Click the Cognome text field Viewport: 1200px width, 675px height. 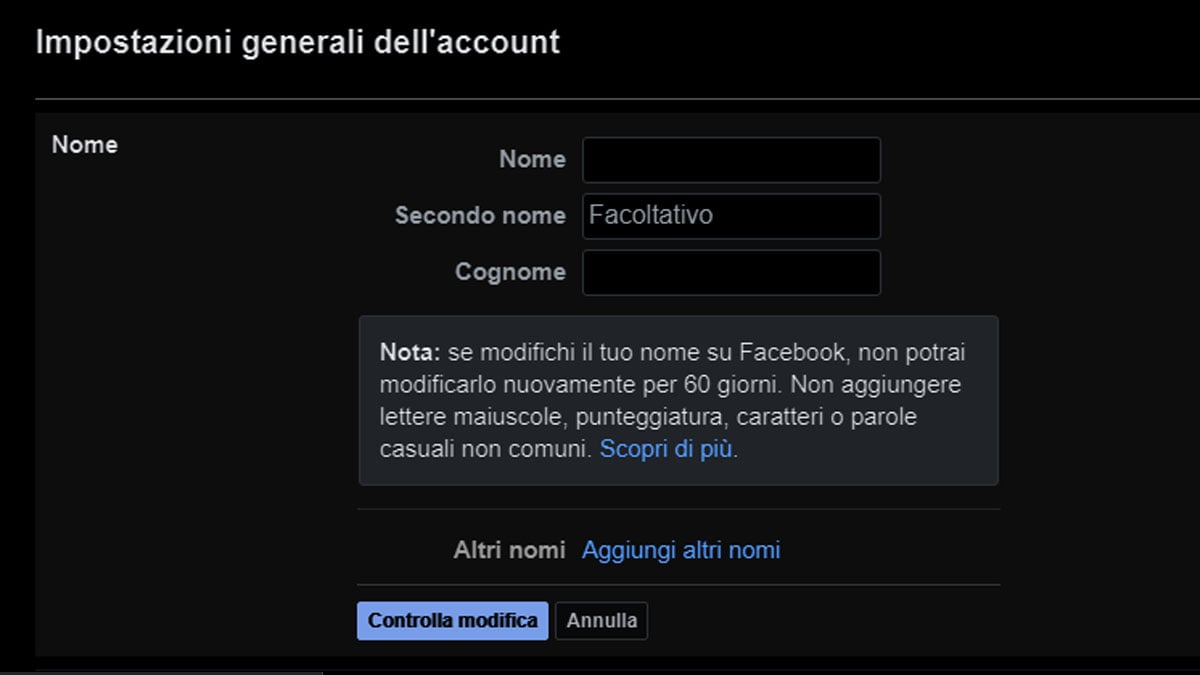[731, 271]
